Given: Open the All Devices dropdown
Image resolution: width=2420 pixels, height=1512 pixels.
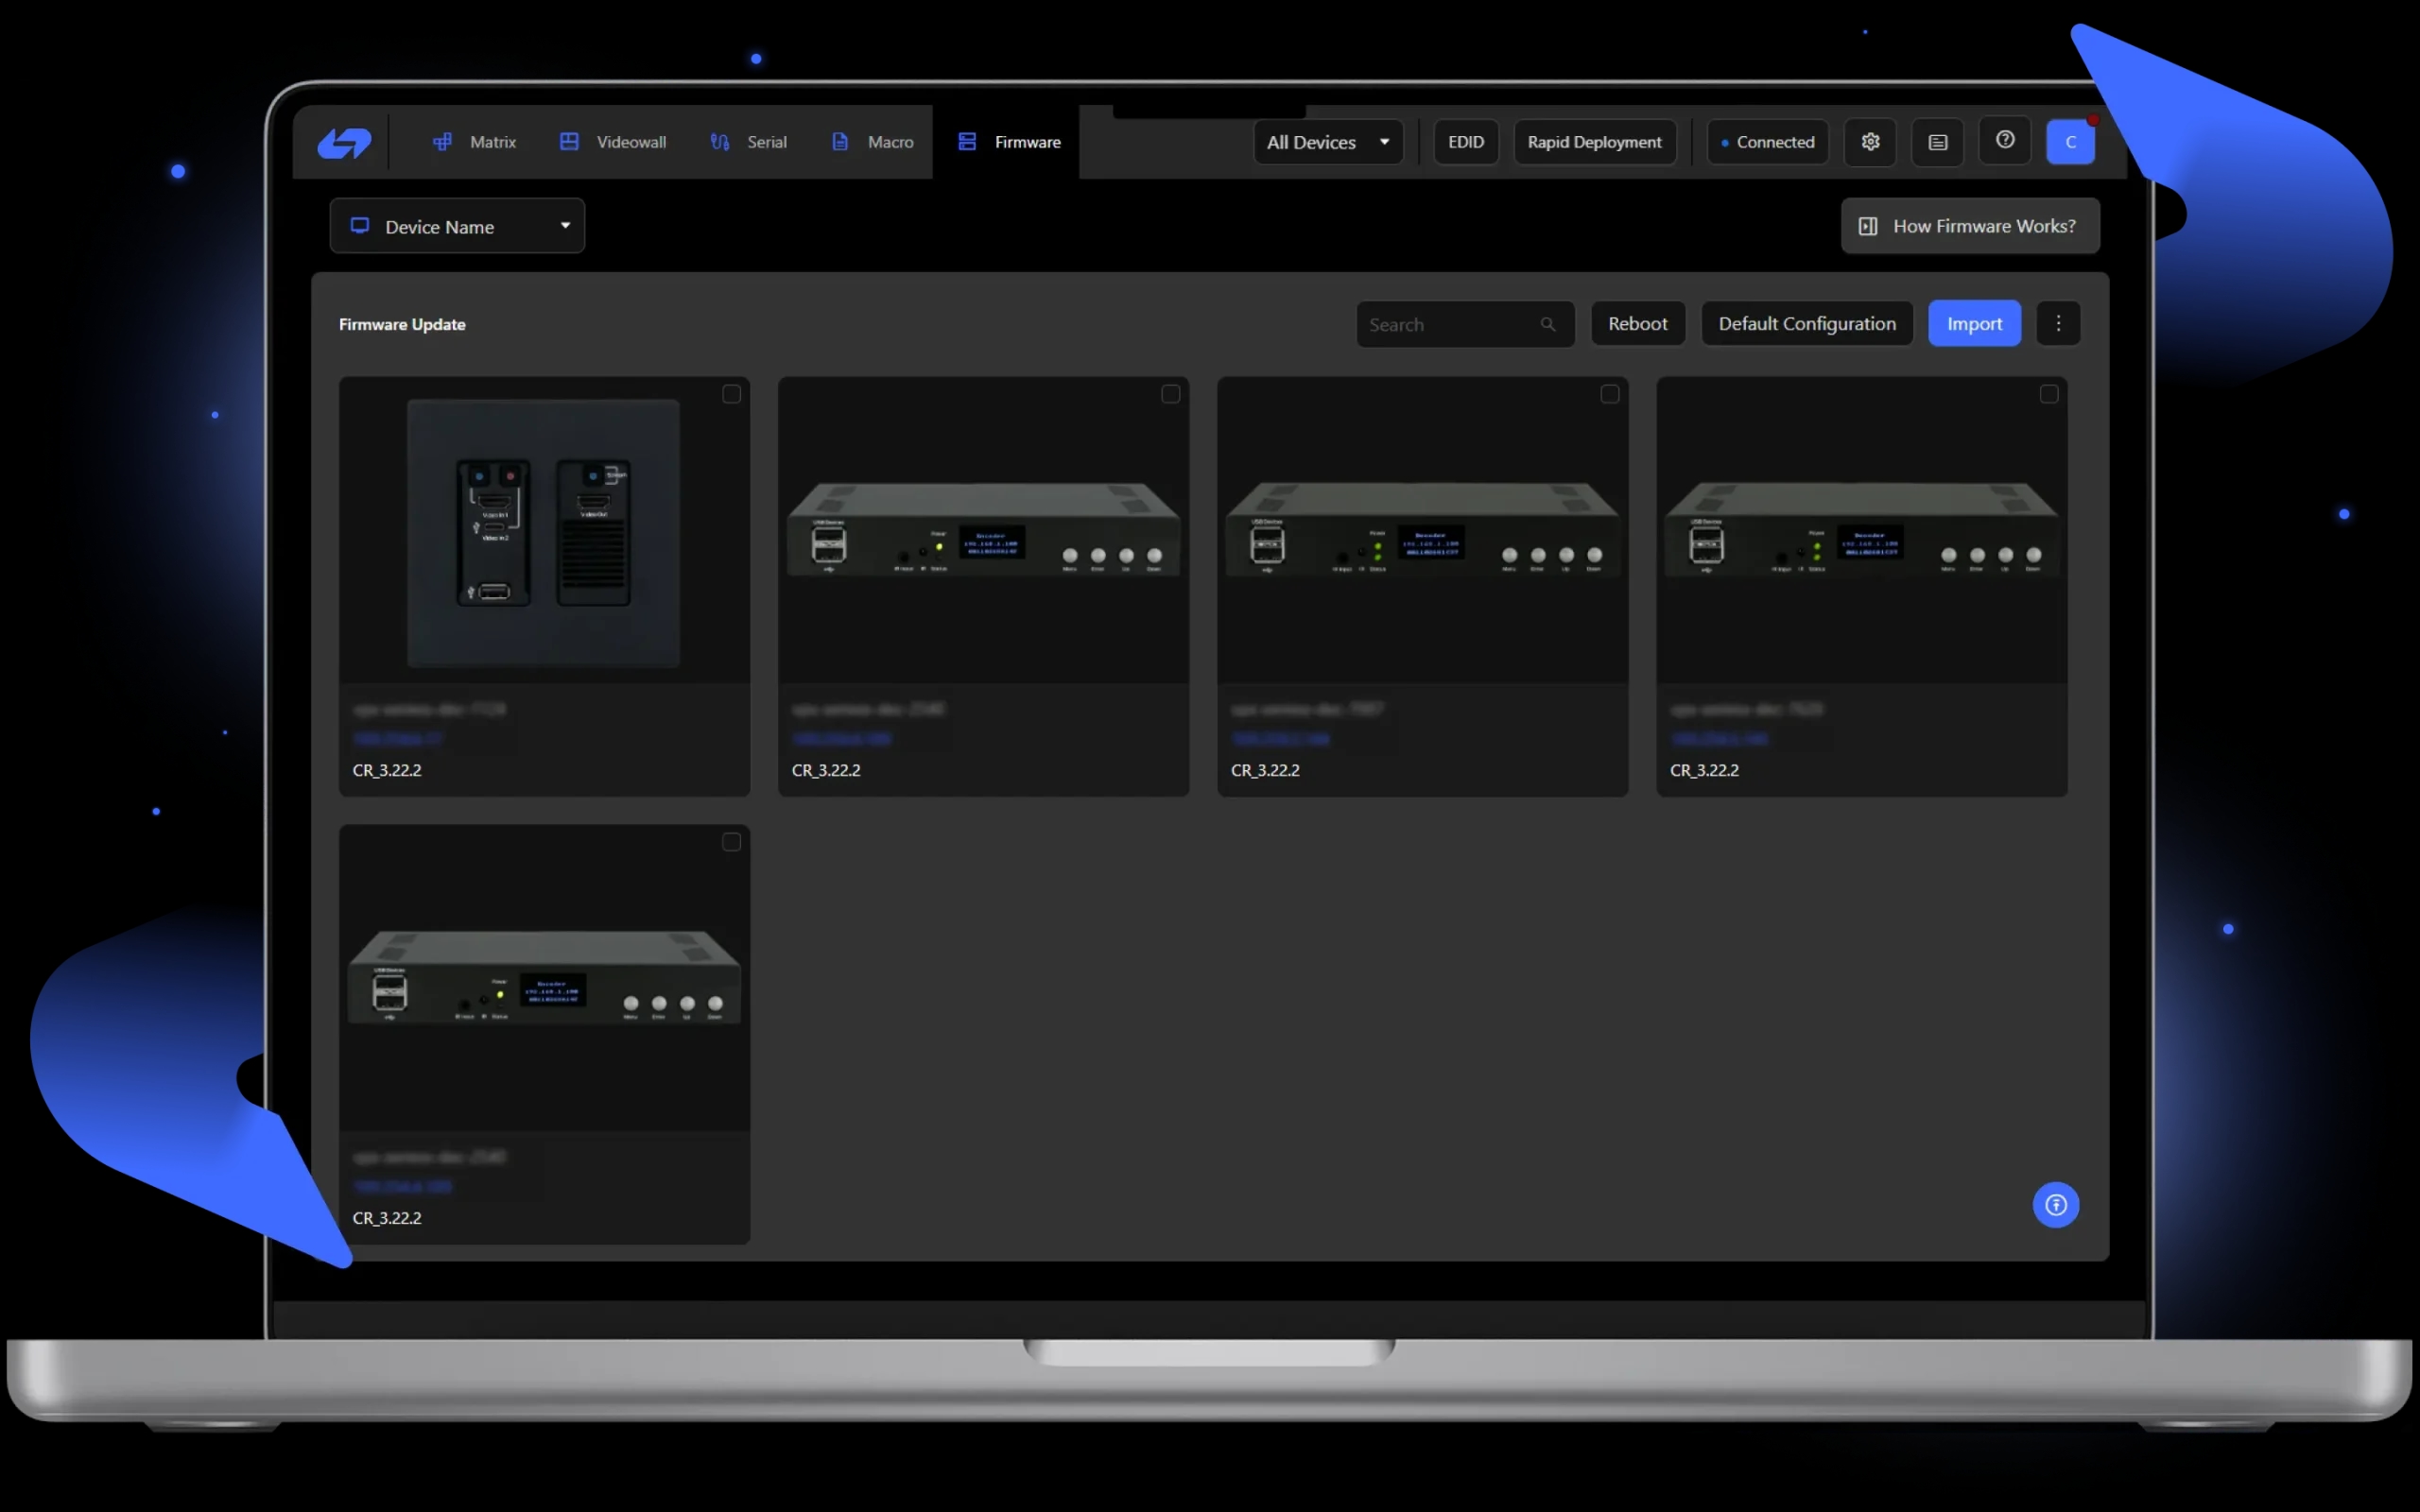Looking at the screenshot, I should (1327, 141).
